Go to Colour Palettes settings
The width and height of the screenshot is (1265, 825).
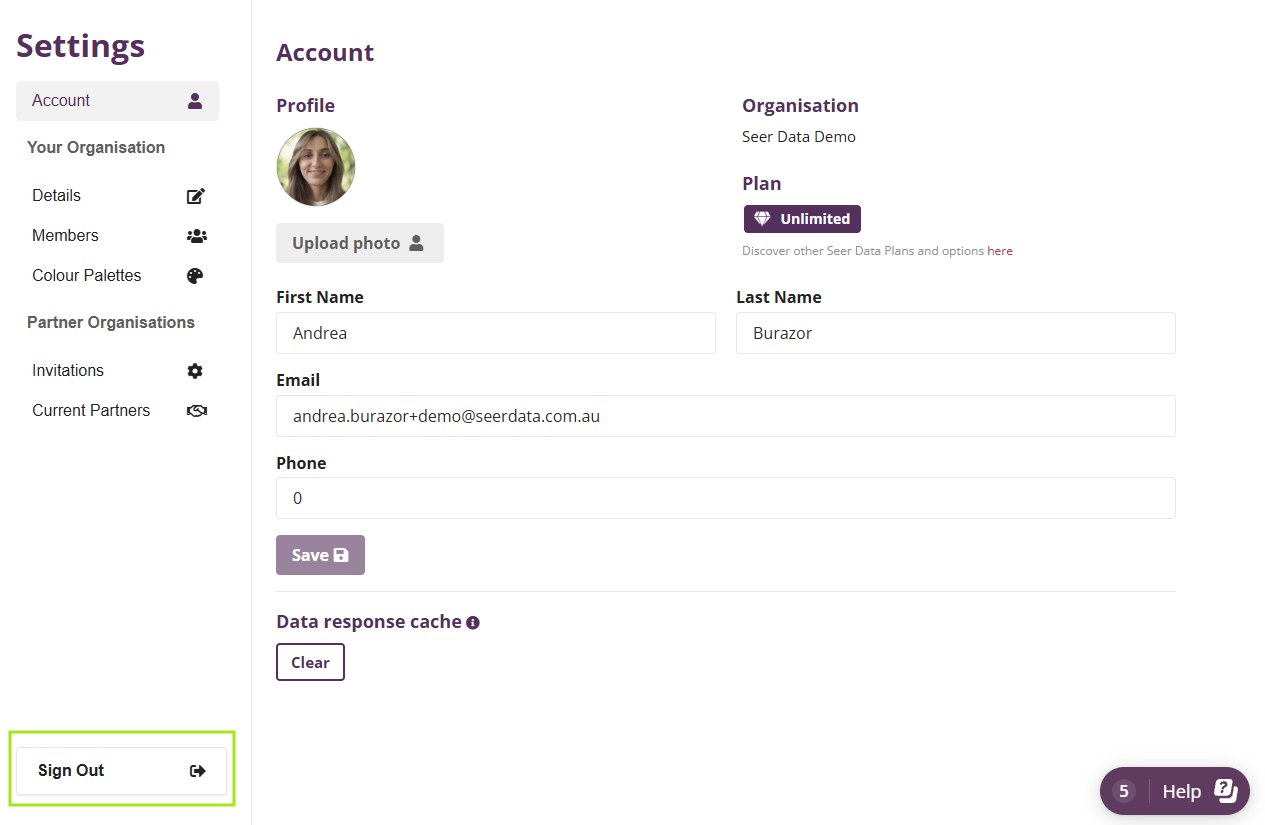87,276
